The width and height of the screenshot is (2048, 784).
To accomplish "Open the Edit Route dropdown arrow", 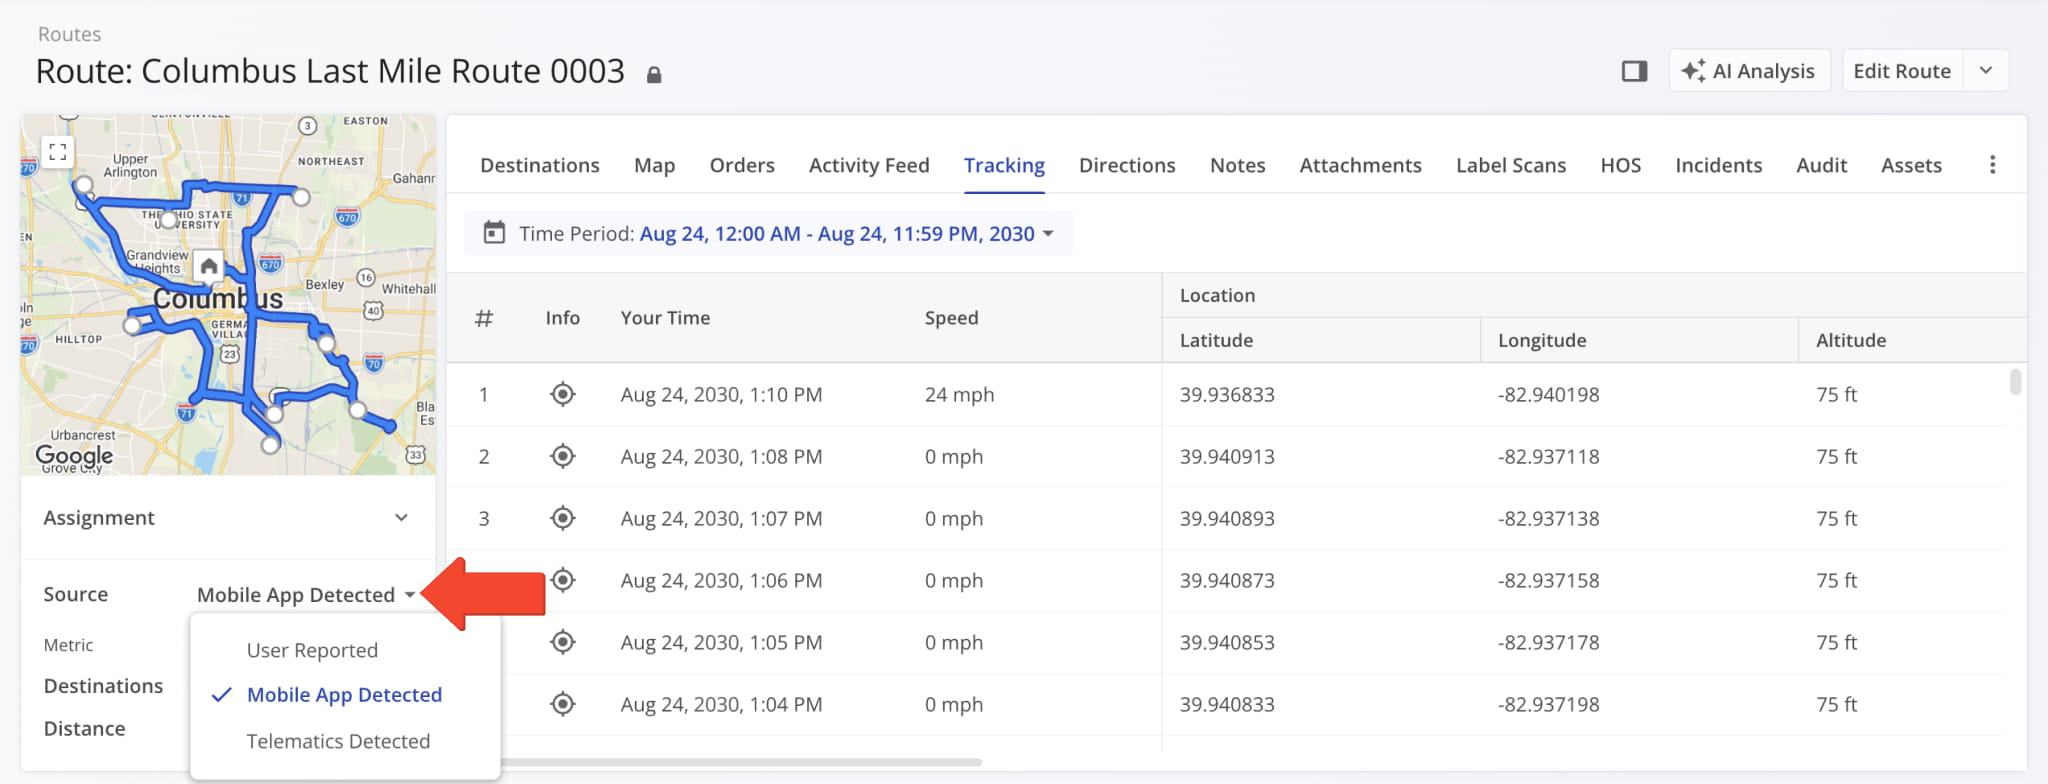I will coord(1986,71).
